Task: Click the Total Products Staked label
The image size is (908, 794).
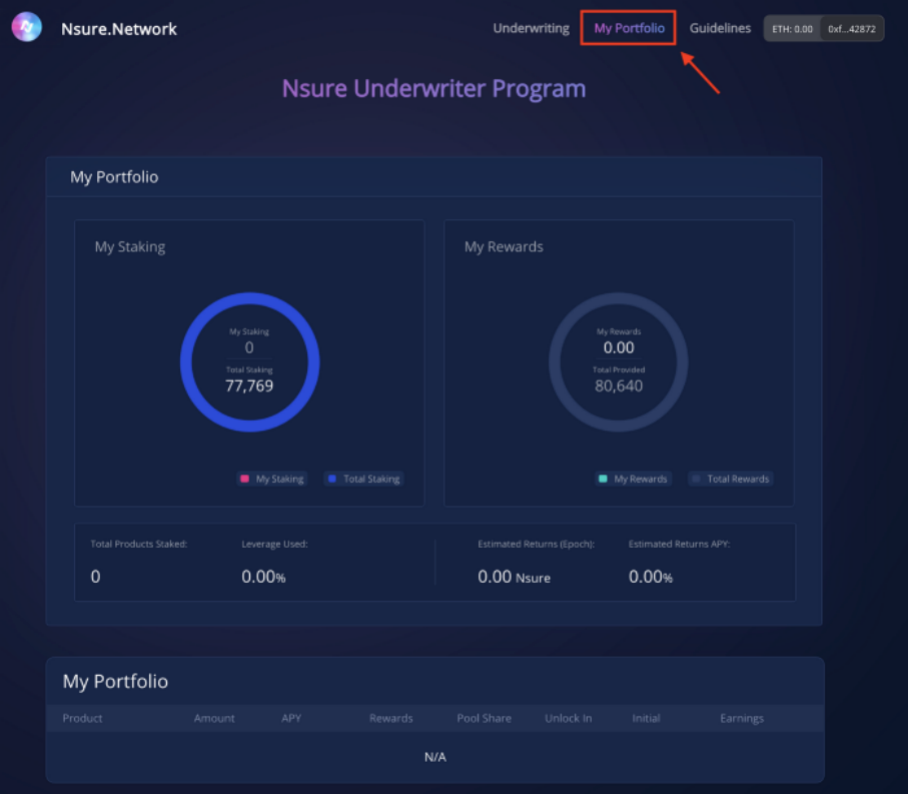Action: tap(139, 544)
